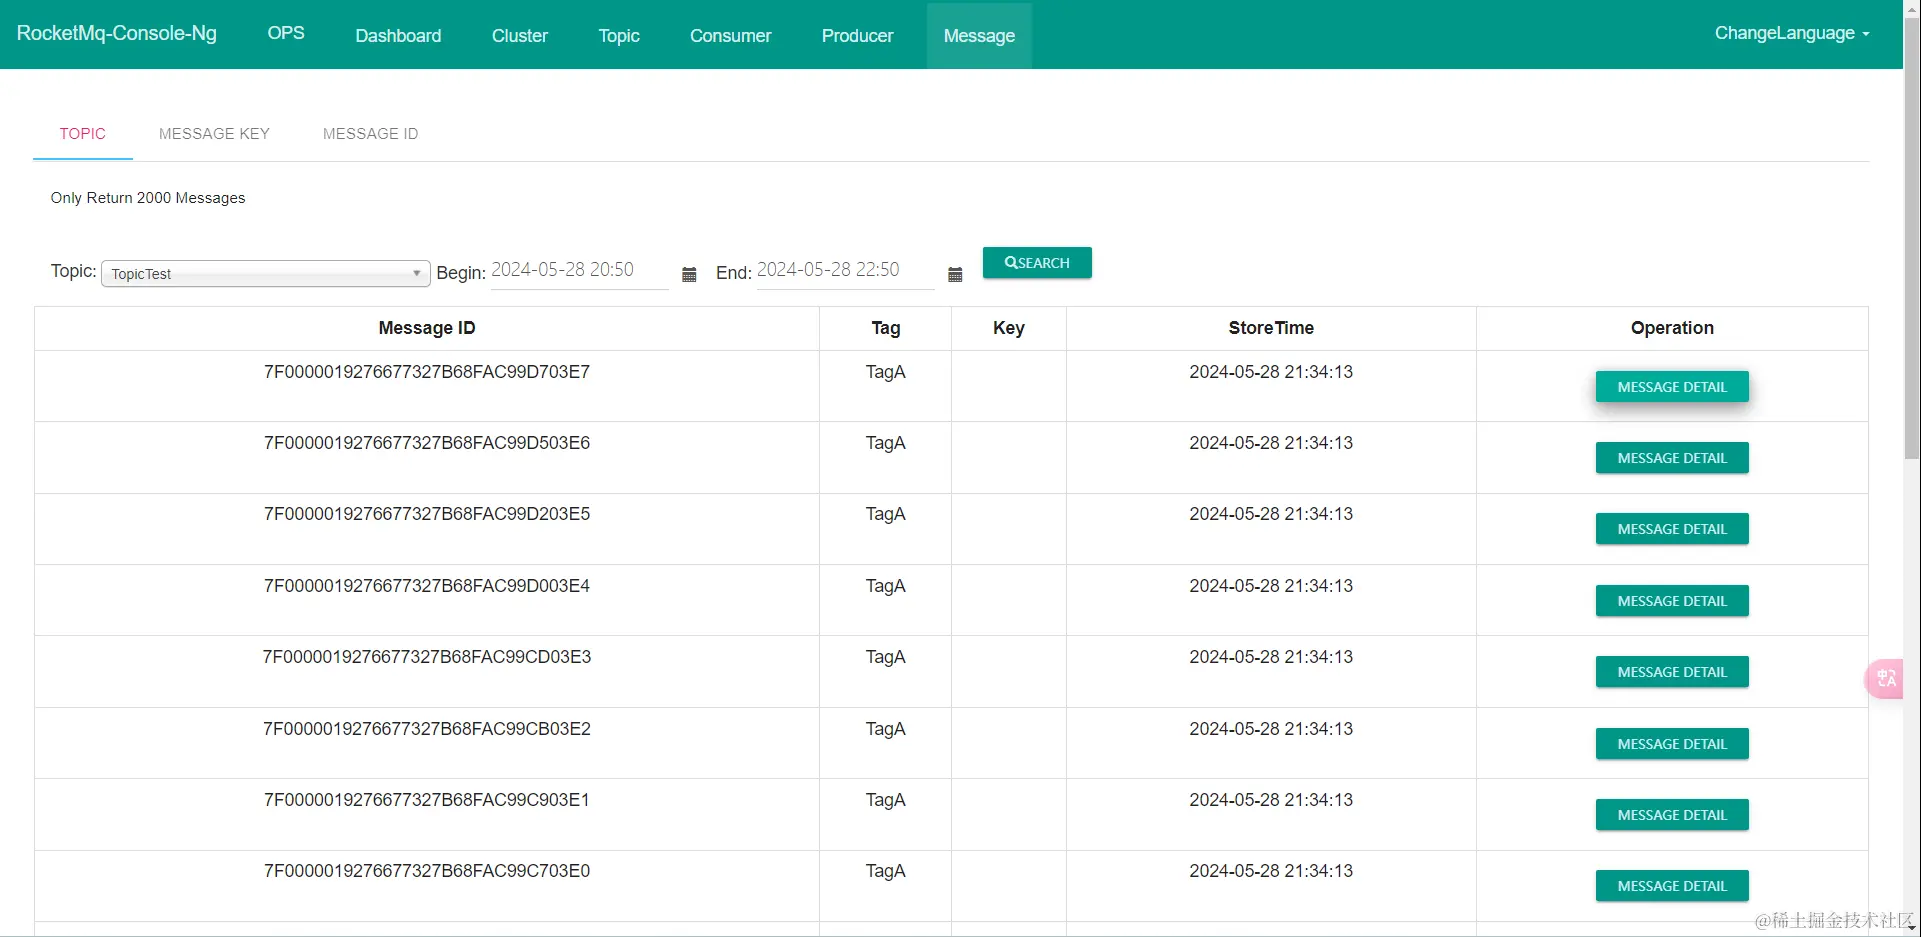1921x937 pixels.
Task: Open Message Detail for ID ending D503E6
Action: [1672, 458]
